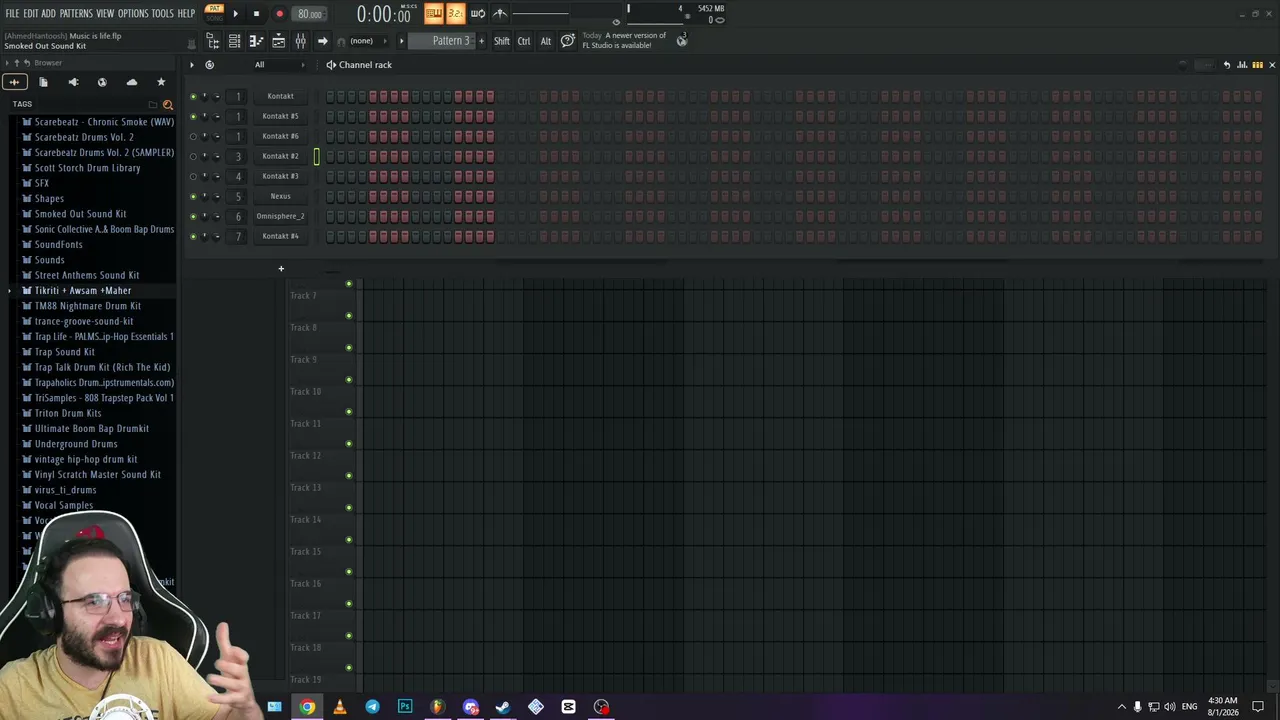Mute the Kontakt #5 channel
The height and width of the screenshot is (720, 1280).
pos(193,116)
